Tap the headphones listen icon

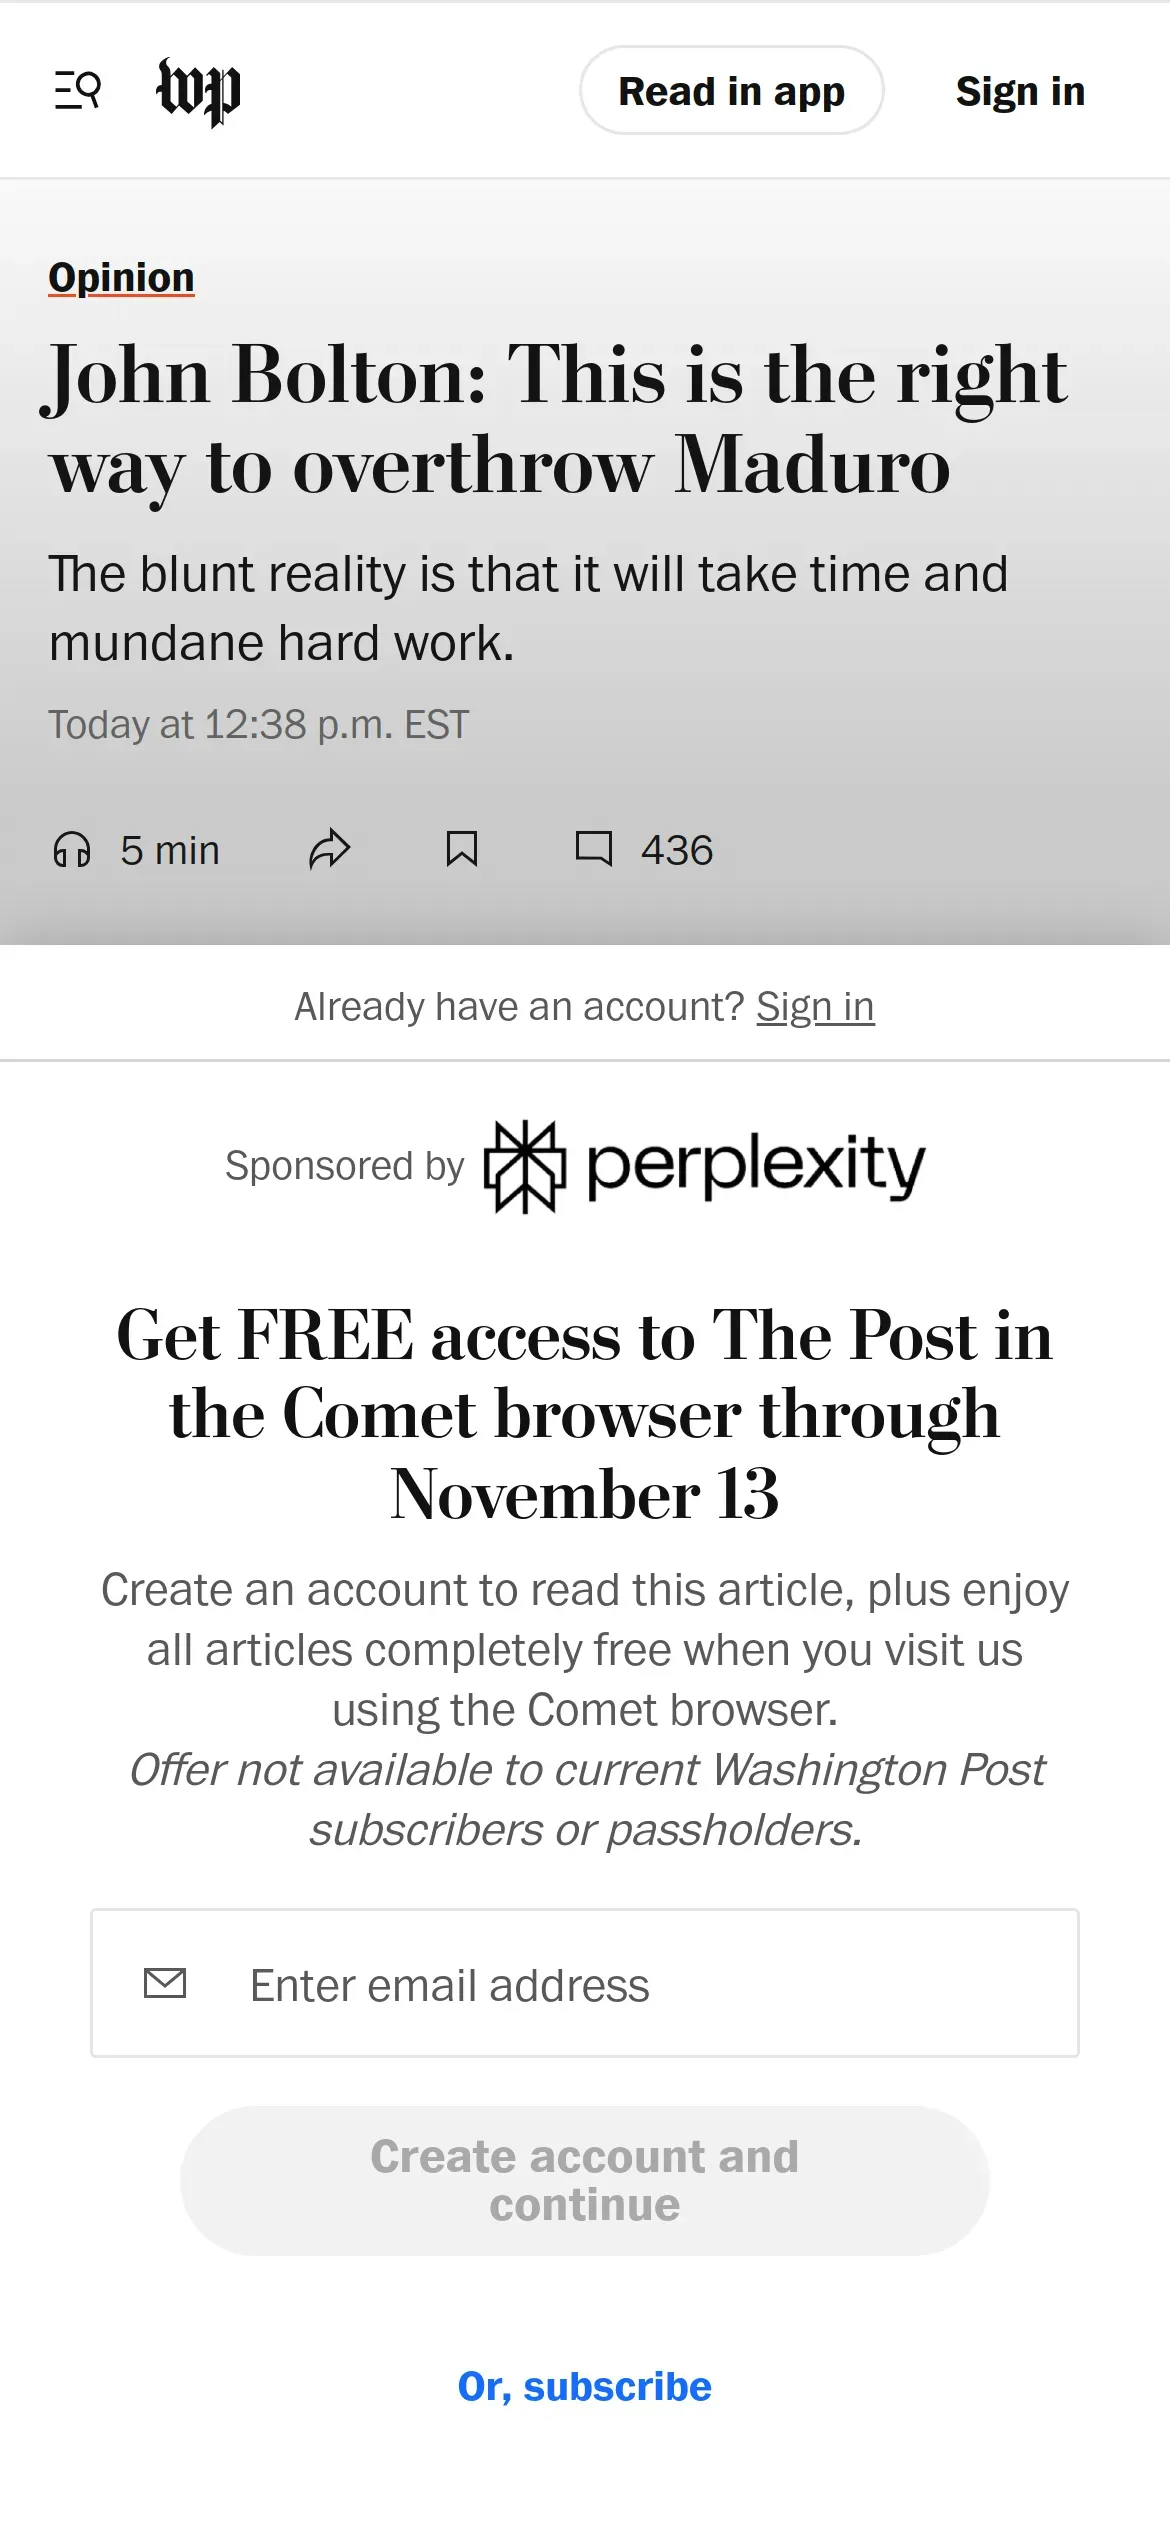pos(72,850)
